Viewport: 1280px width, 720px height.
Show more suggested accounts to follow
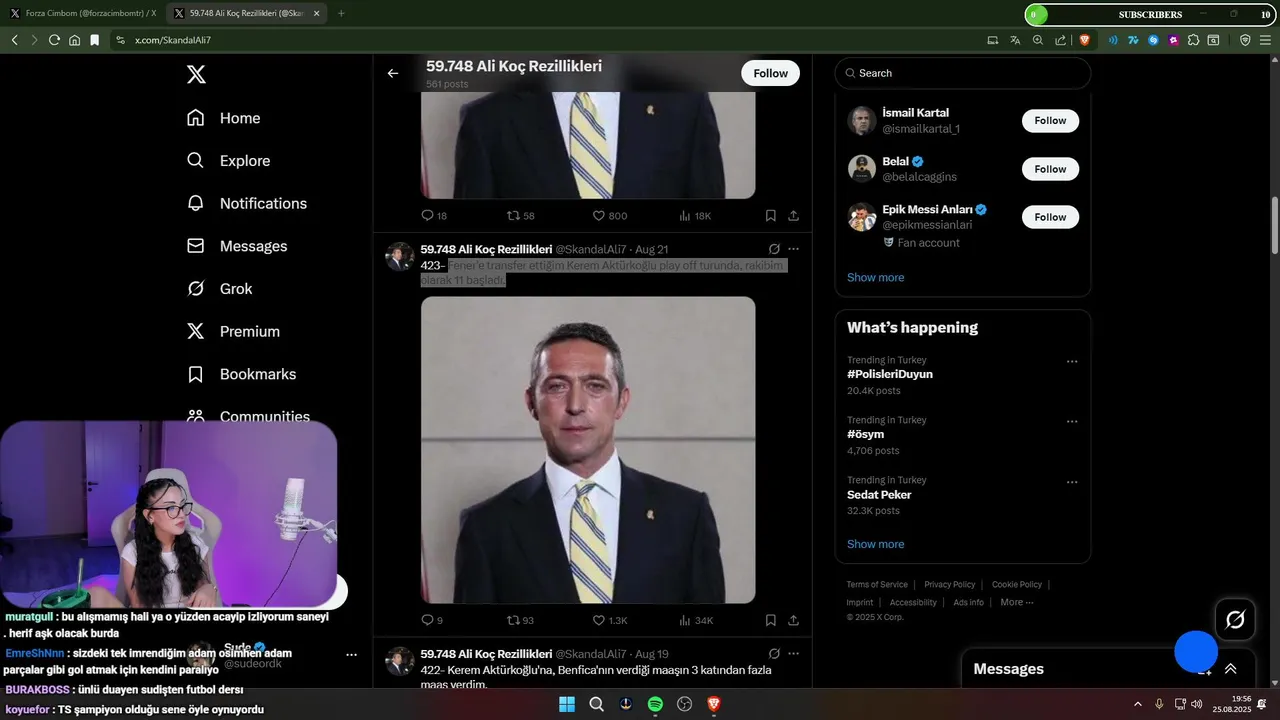click(x=875, y=277)
